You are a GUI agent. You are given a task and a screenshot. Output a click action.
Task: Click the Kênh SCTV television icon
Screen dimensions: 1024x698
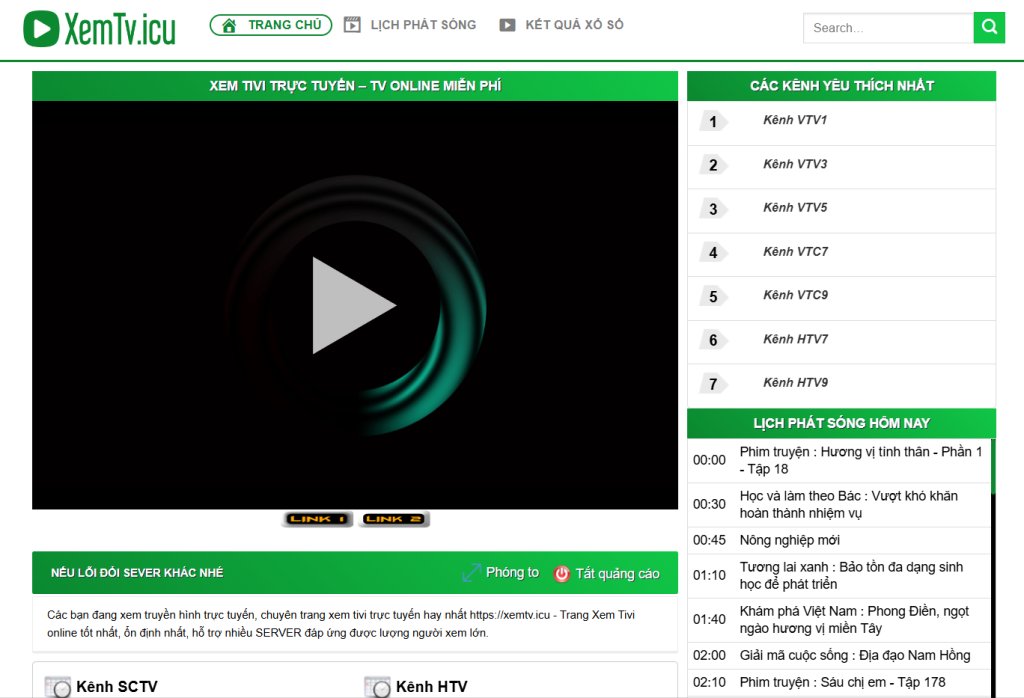(x=58, y=687)
